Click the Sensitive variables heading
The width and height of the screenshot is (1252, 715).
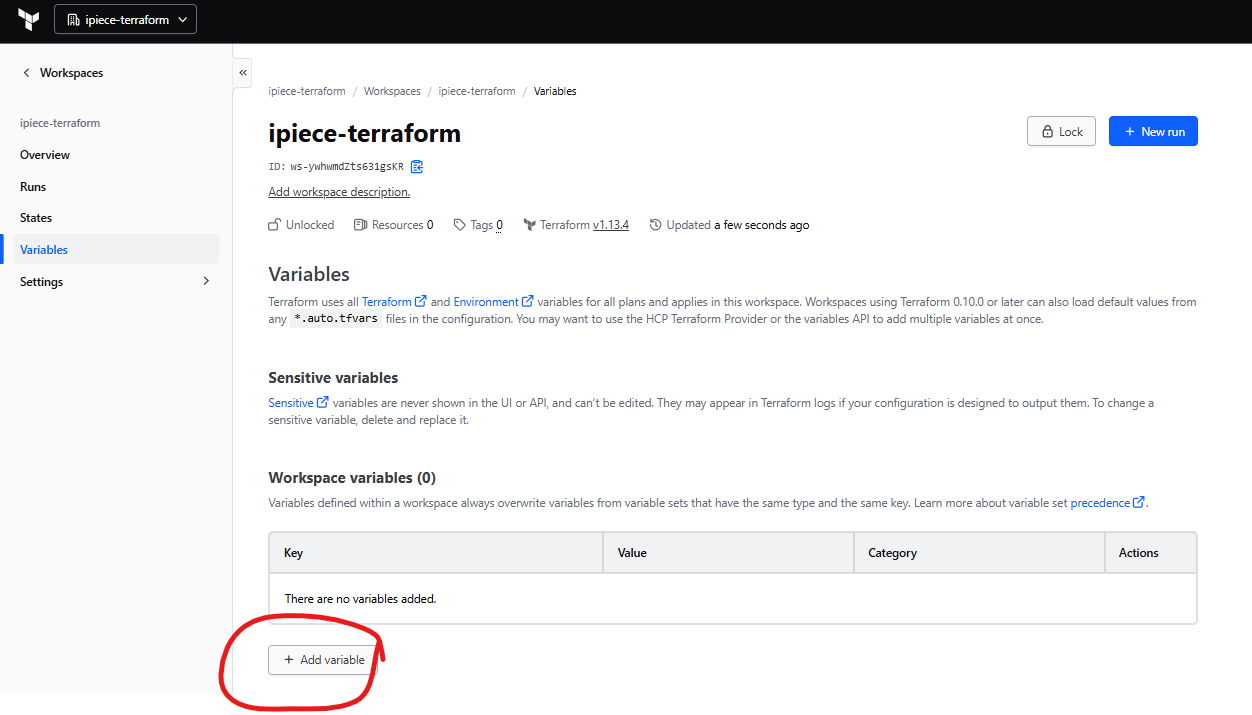[x=333, y=378]
